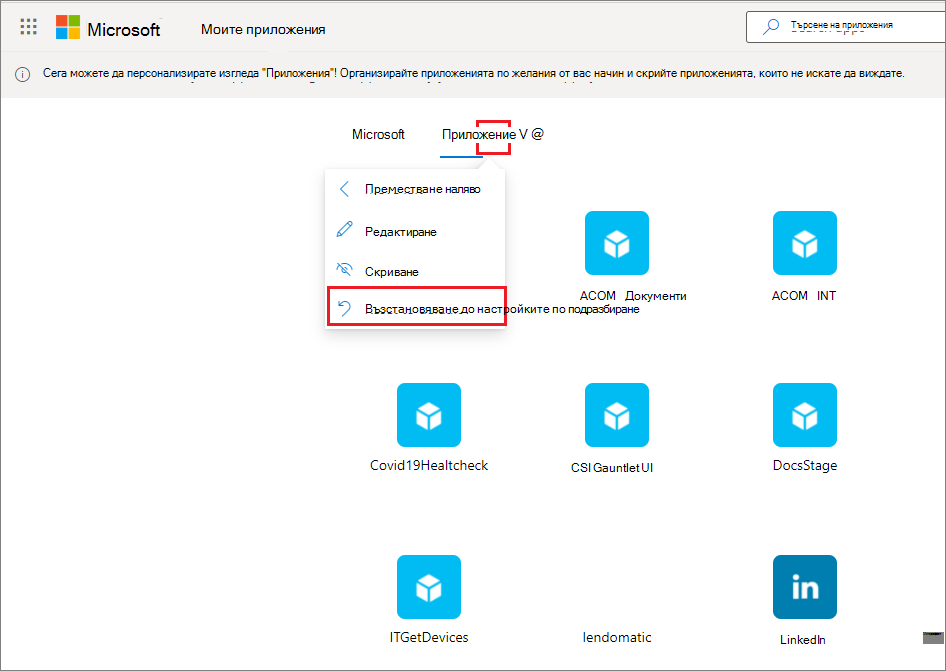This screenshot has width=946, height=671.
Task: Click the ACOM INT label
Action: 804,296
